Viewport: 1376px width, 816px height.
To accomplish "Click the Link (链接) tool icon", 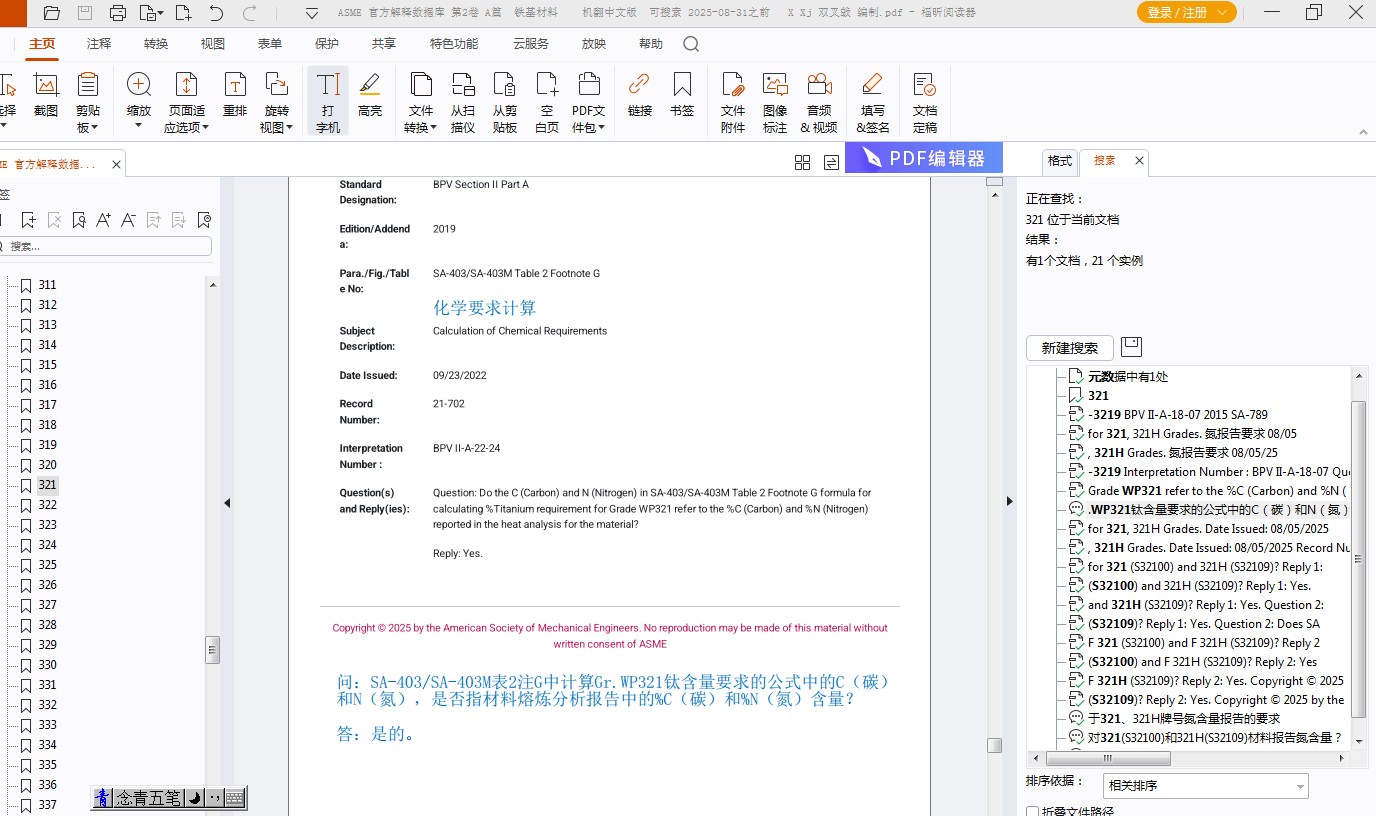I will pyautogui.click(x=639, y=96).
